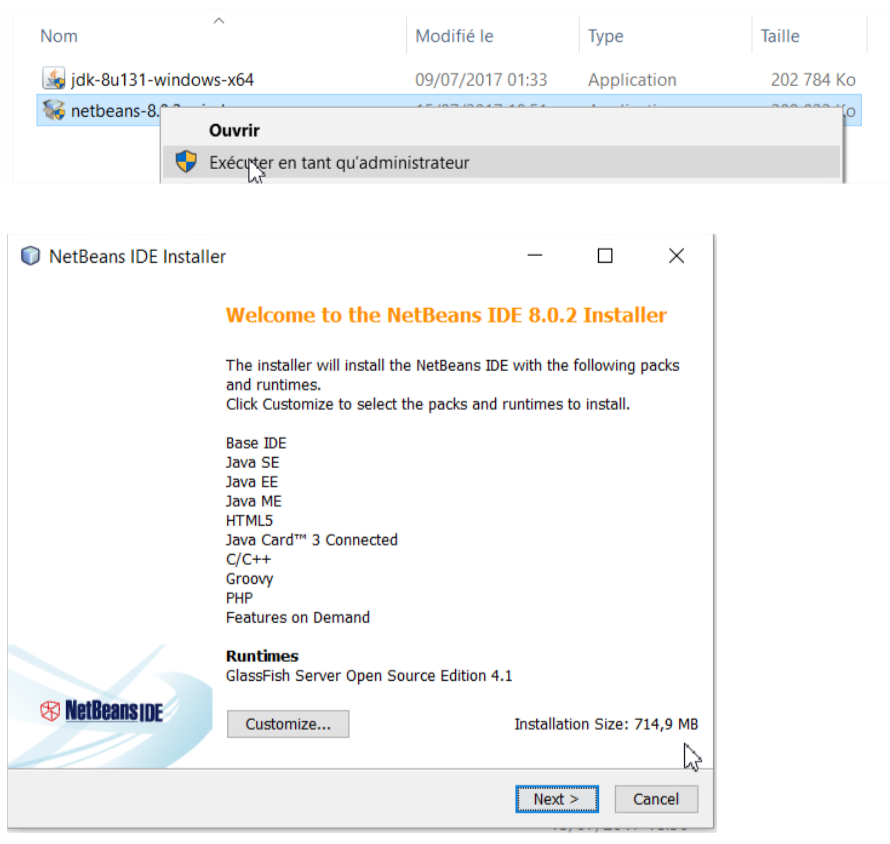The height and width of the screenshot is (844, 890).
Task: Click the netbeans installer file icon
Action: click(54, 110)
